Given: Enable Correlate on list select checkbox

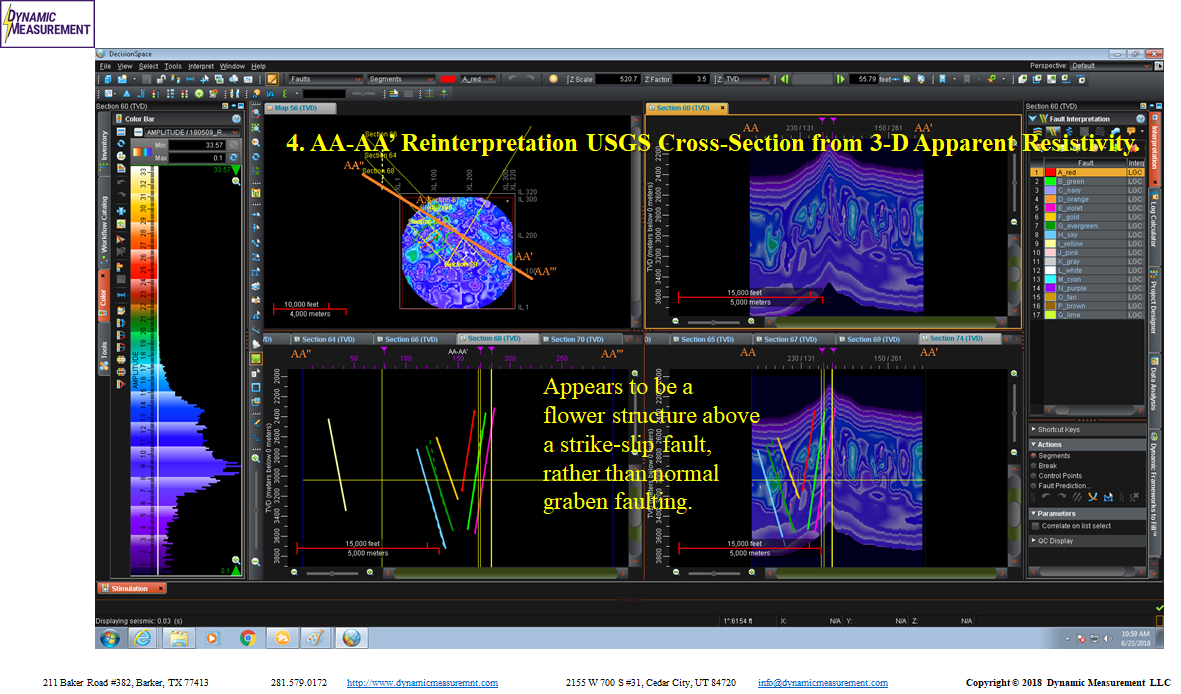Looking at the screenshot, I should pos(1035,526).
